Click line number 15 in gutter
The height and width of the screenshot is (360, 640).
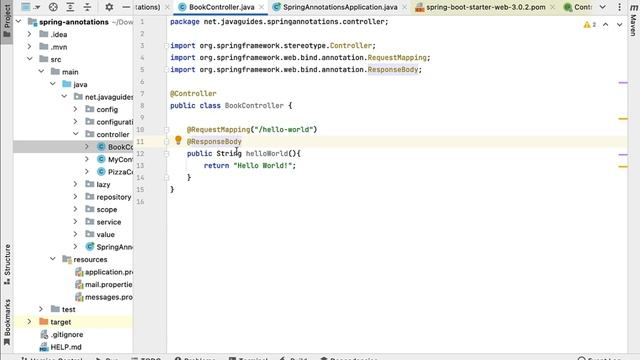pyautogui.click(x=140, y=189)
